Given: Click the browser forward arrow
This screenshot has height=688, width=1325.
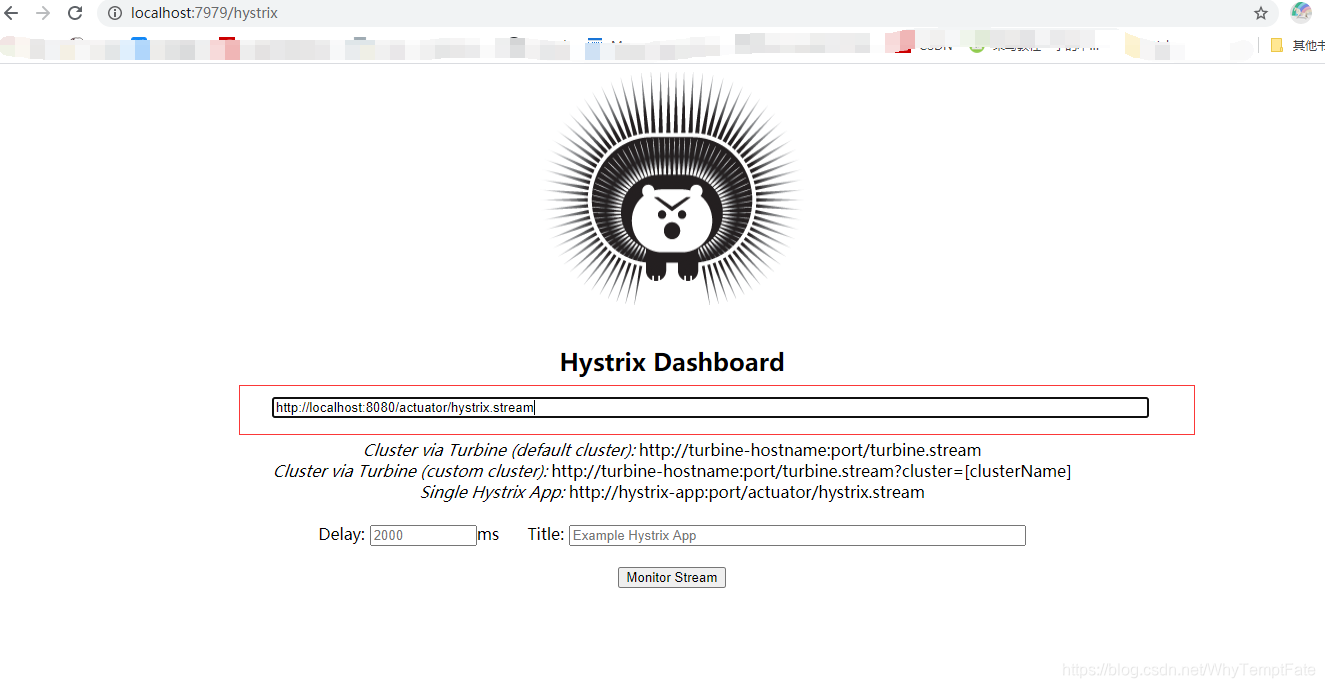Looking at the screenshot, I should pyautogui.click(x=43, y=13).
